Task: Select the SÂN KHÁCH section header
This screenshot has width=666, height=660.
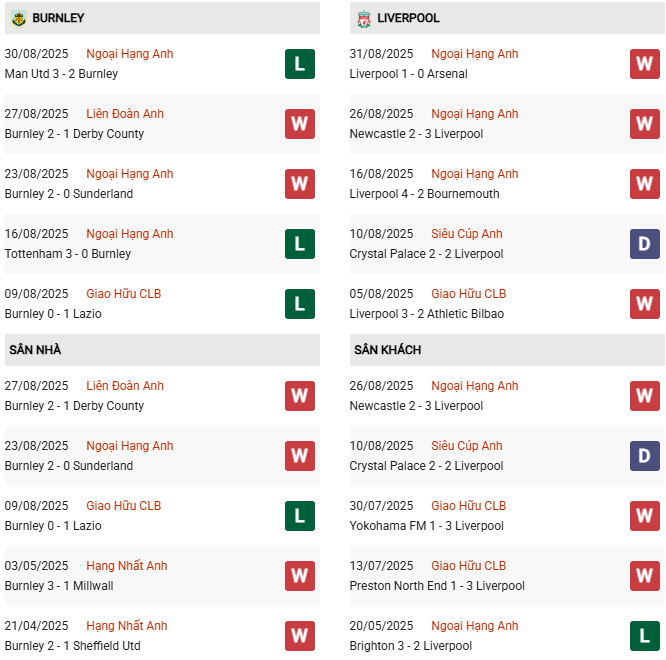Action: pos(387,350)
